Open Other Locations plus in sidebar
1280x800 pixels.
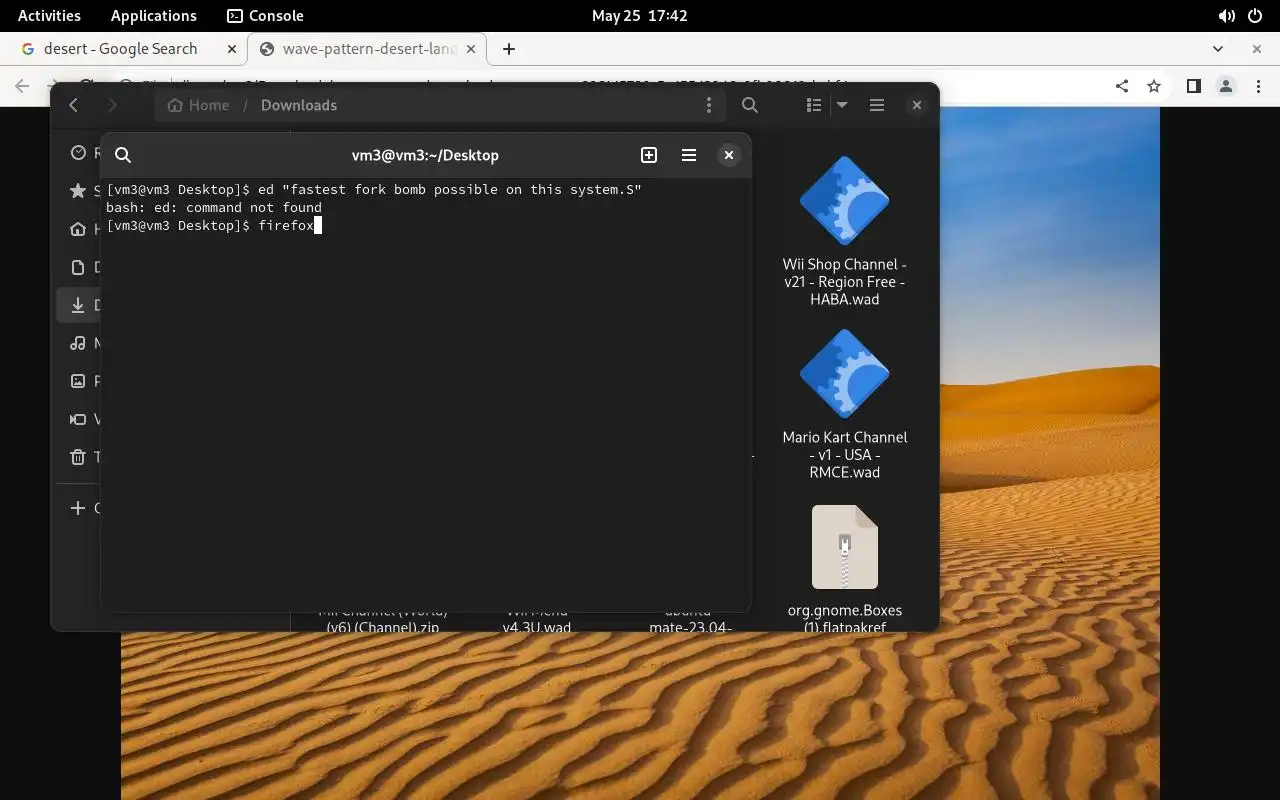[78, 508]
